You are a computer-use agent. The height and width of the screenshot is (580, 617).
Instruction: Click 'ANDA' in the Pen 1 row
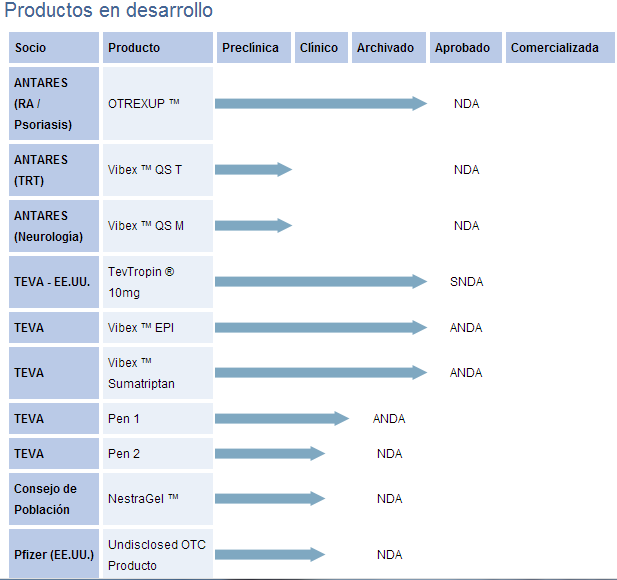(x=389, y=419)
